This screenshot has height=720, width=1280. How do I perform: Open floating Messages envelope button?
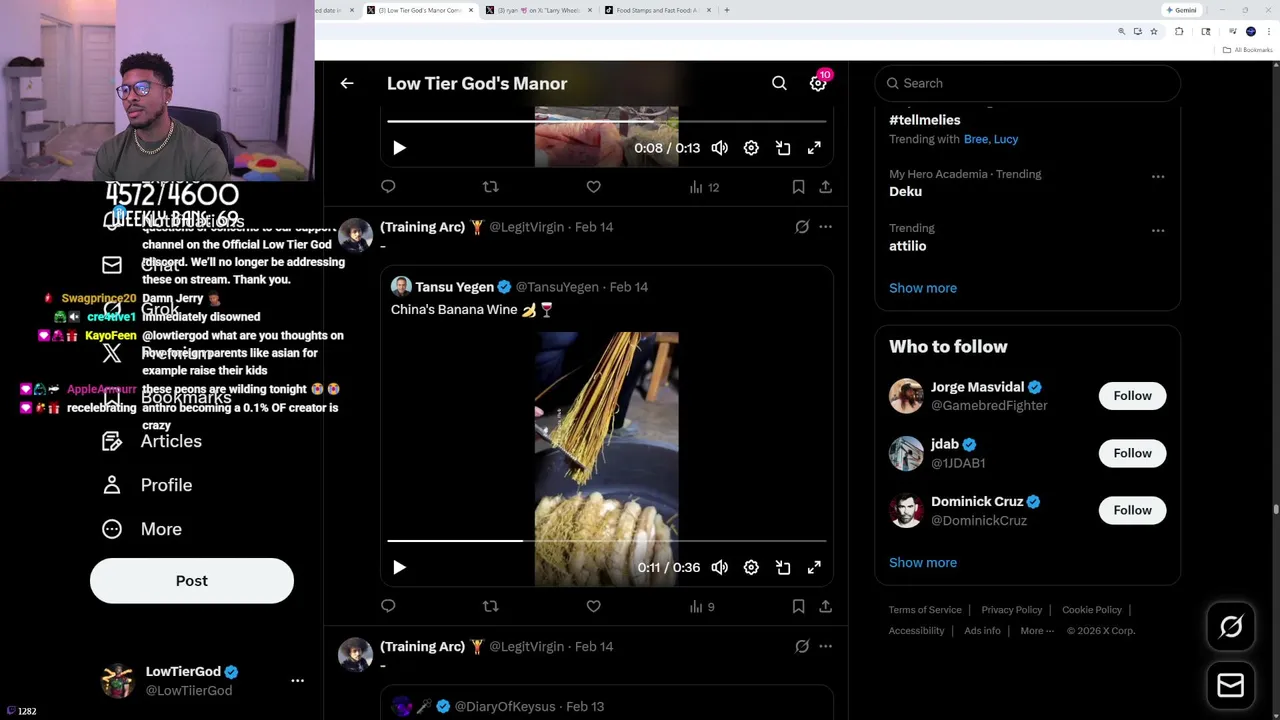click(1231, 685)
